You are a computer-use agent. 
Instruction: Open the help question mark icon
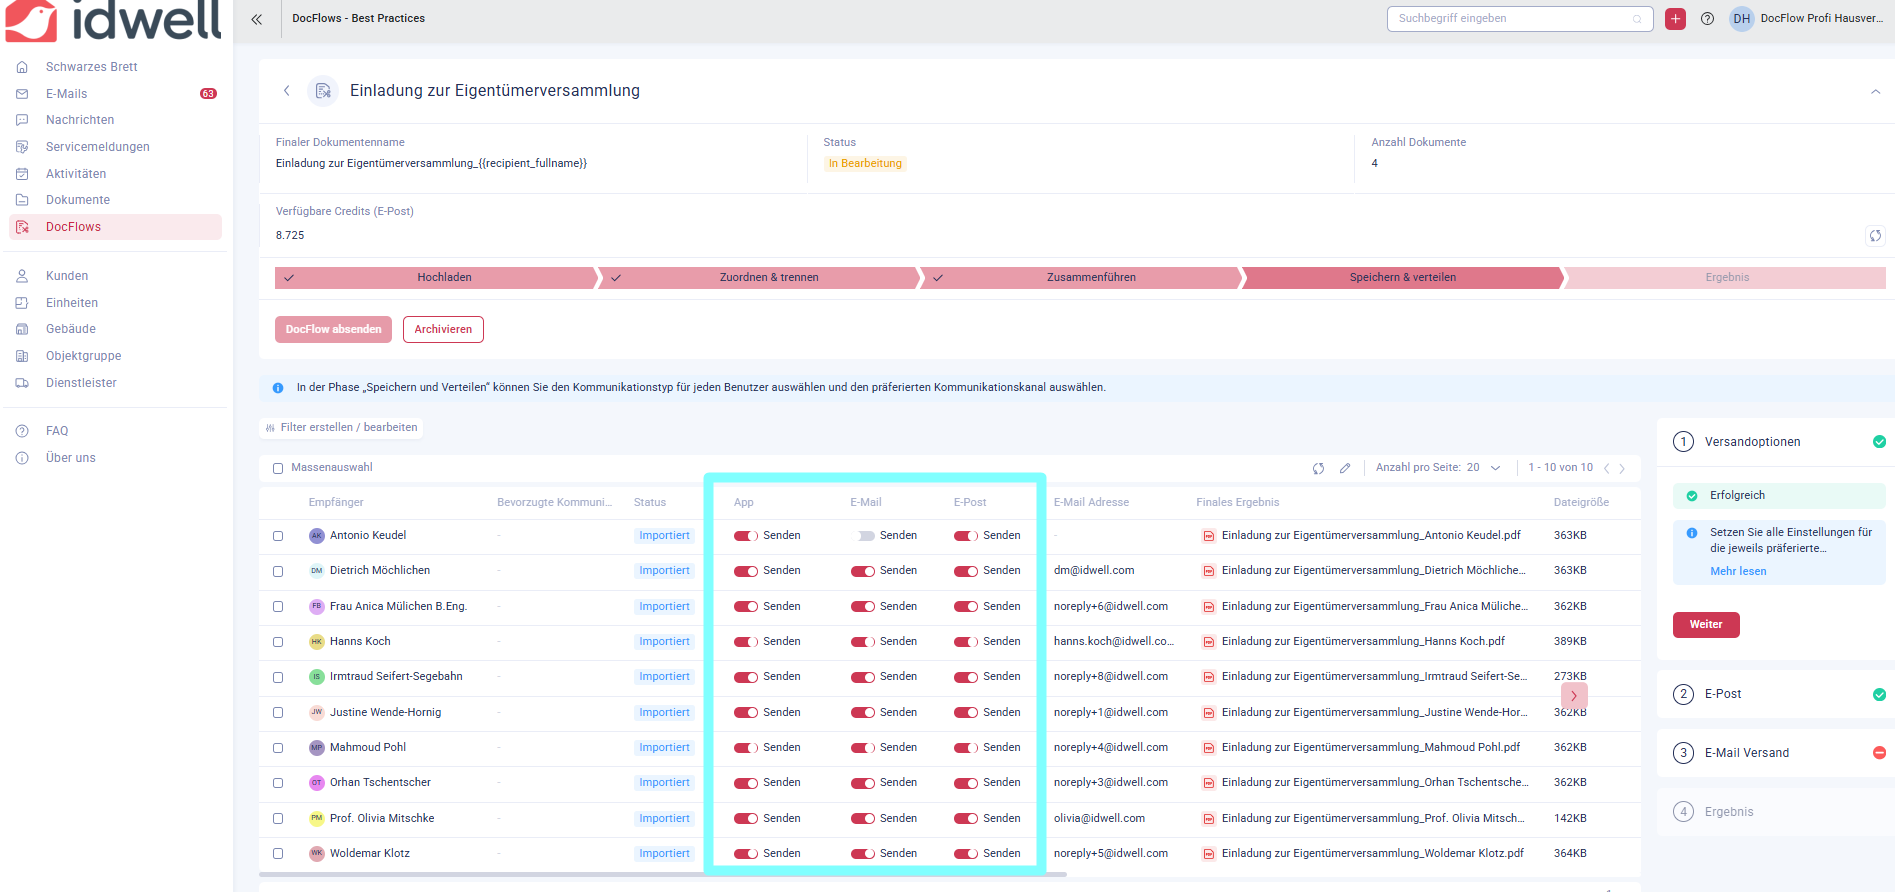point(1707,19)
